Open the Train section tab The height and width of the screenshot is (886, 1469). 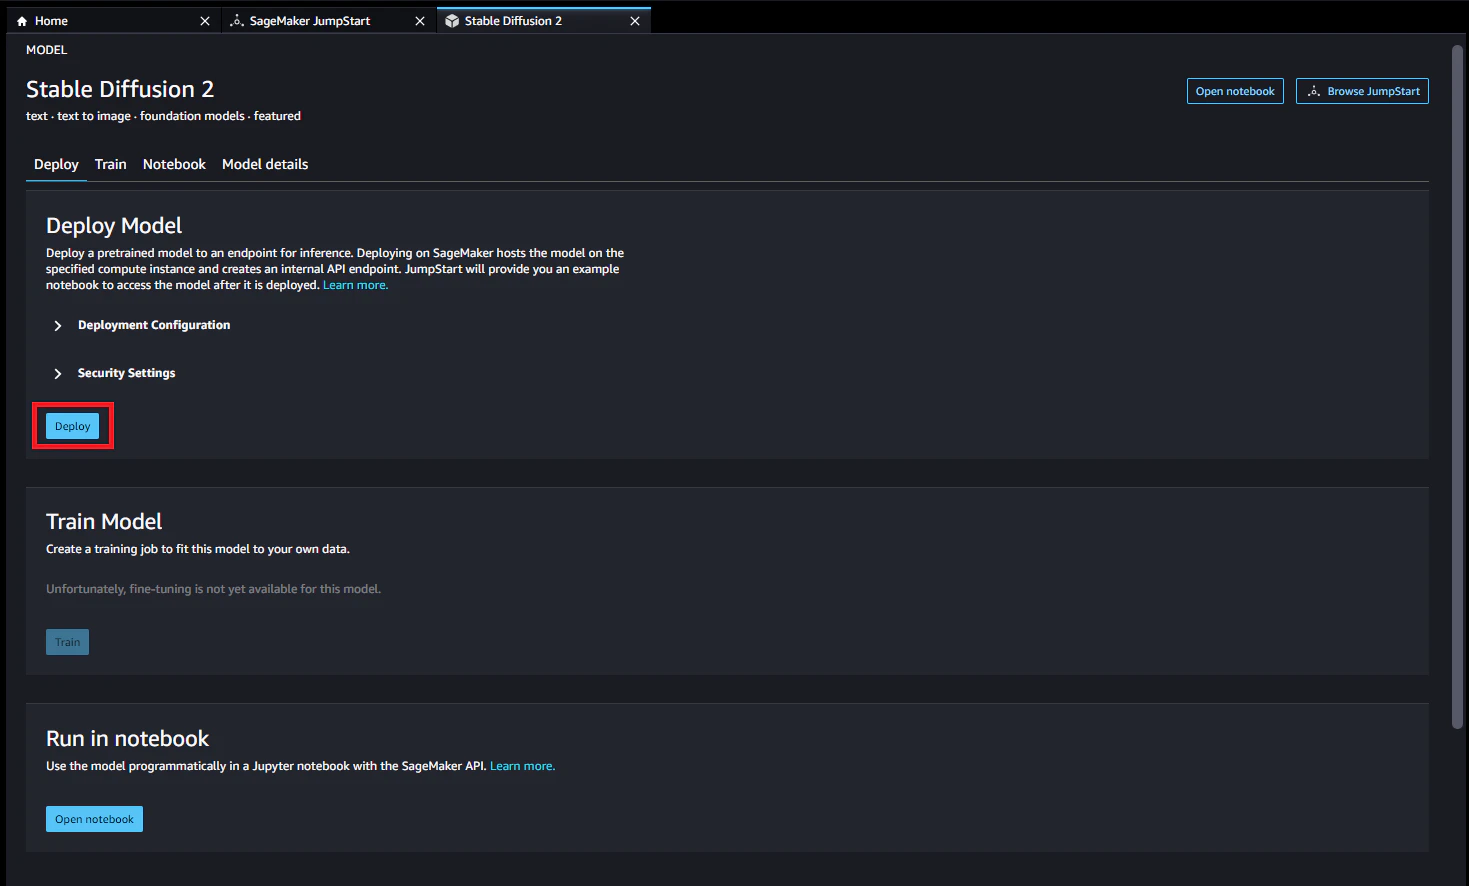[111, 164]
